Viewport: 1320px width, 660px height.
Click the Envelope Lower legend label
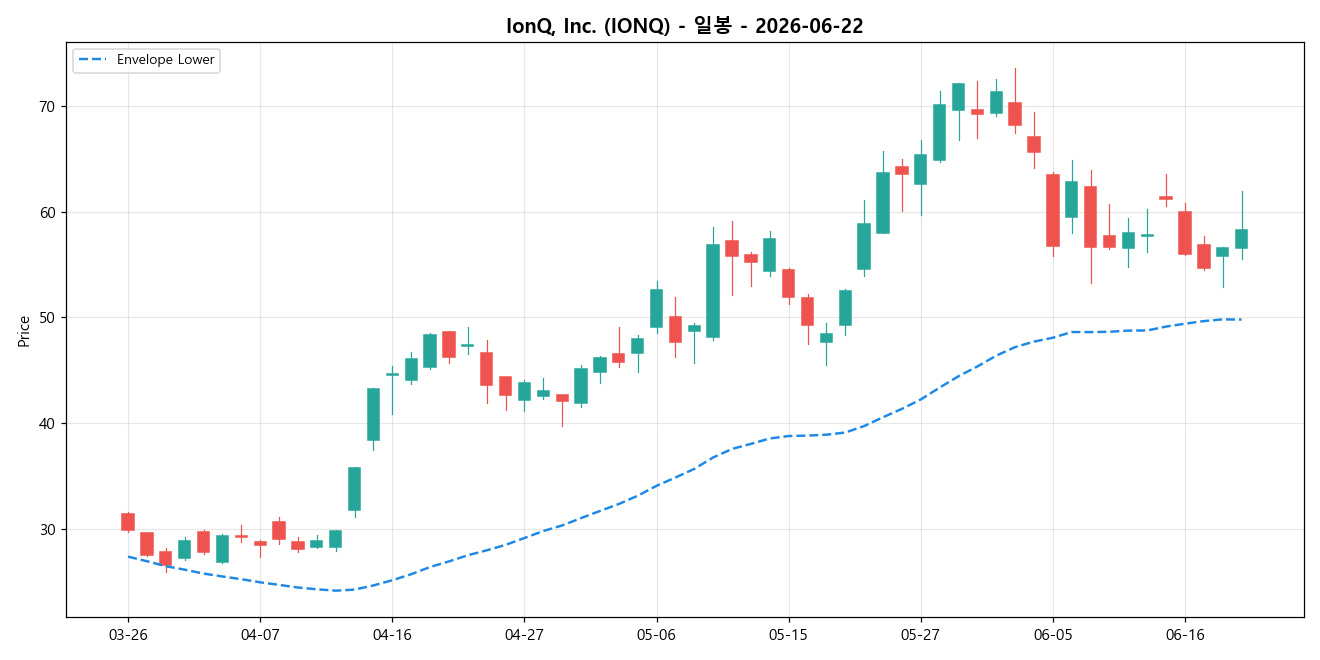(165, 60)
